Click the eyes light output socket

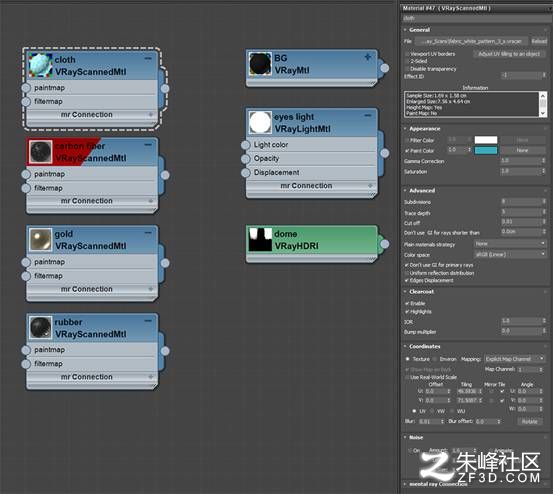384,153
